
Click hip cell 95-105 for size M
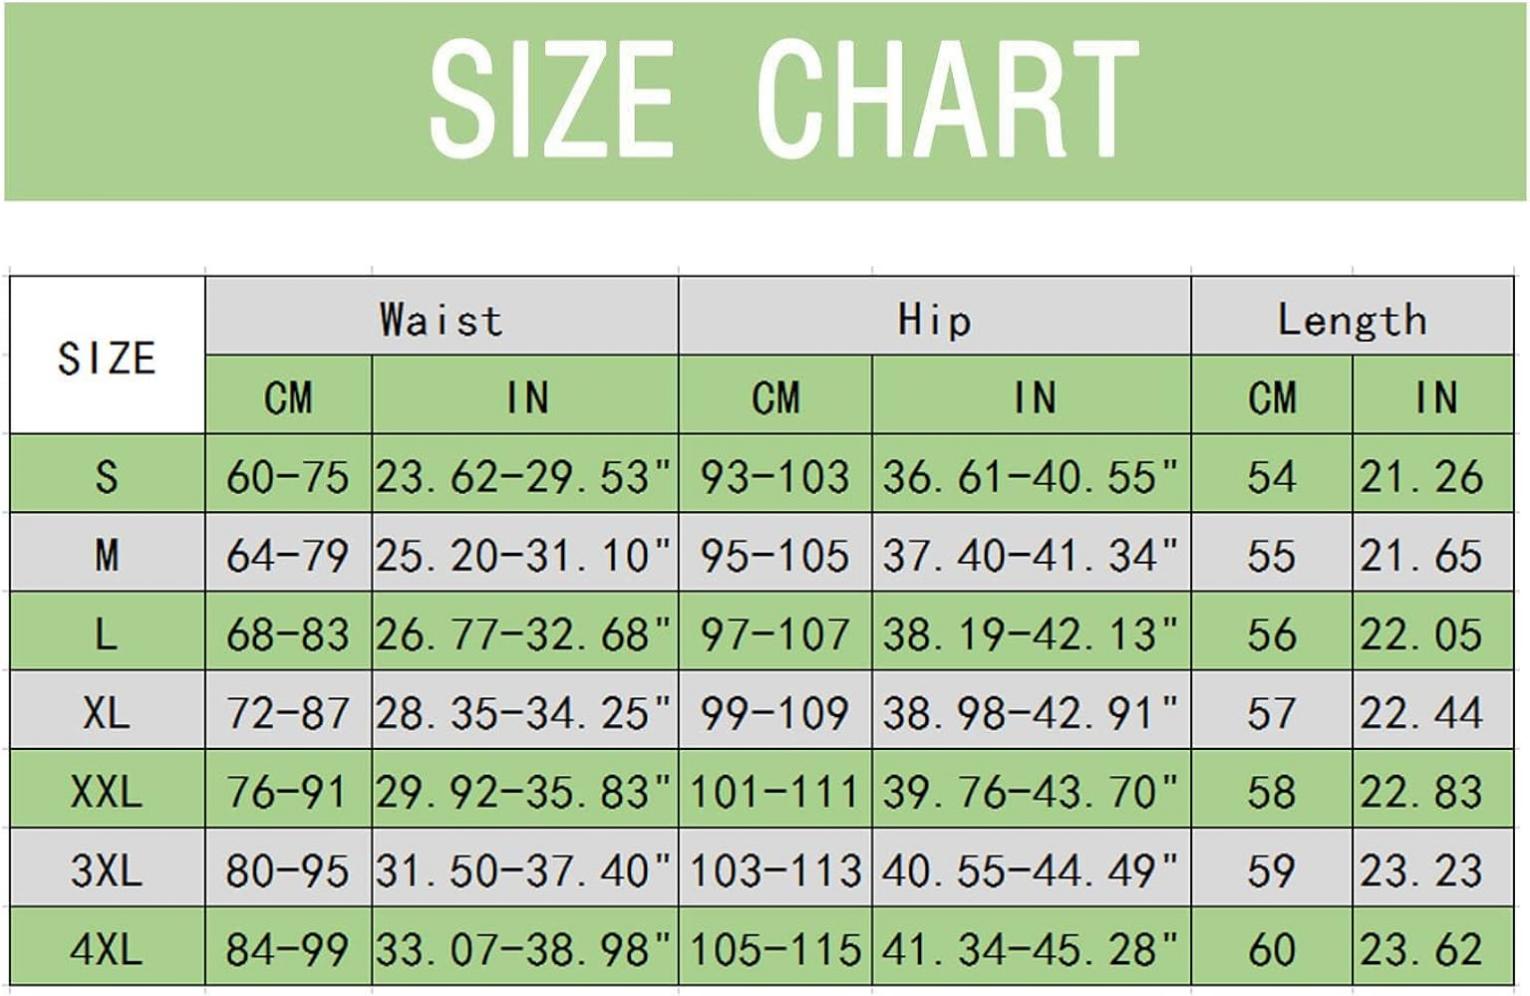click(775, 553)
